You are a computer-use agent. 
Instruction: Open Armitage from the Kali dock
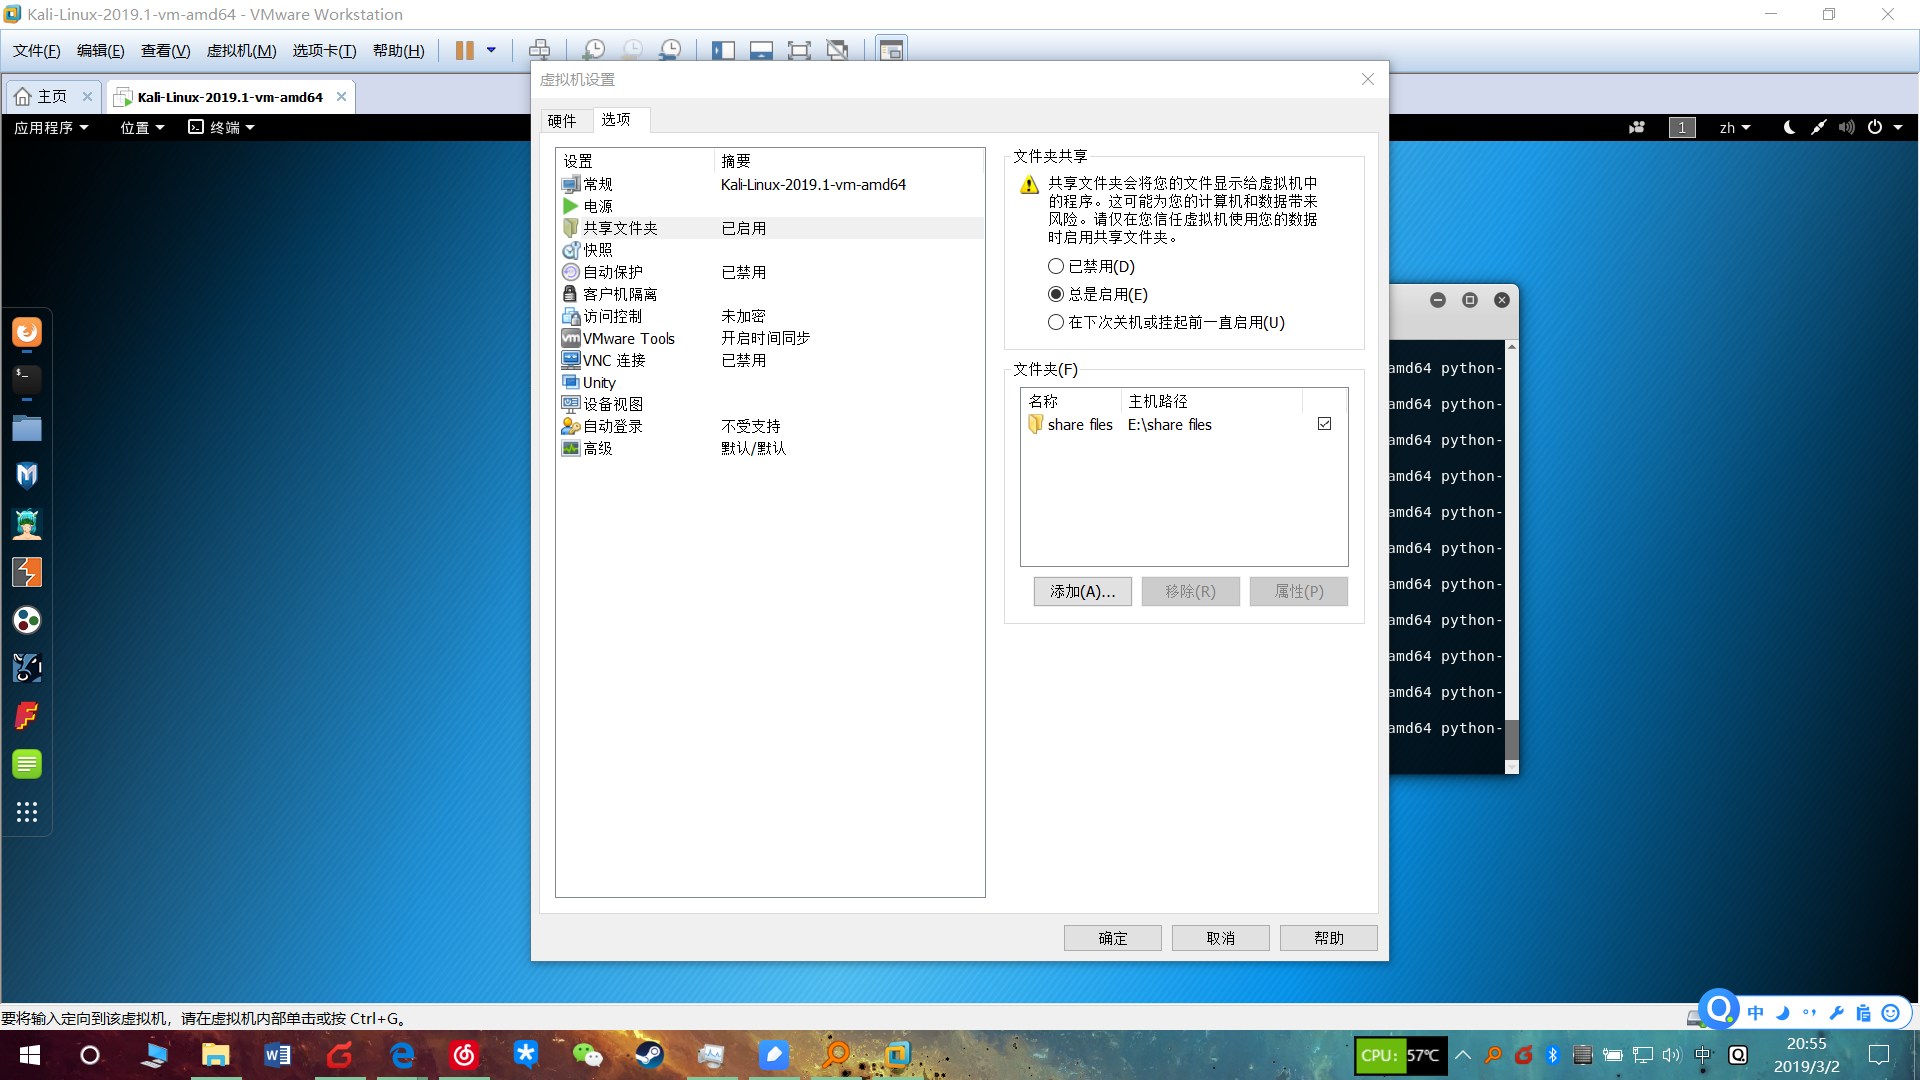coord(27,524)
